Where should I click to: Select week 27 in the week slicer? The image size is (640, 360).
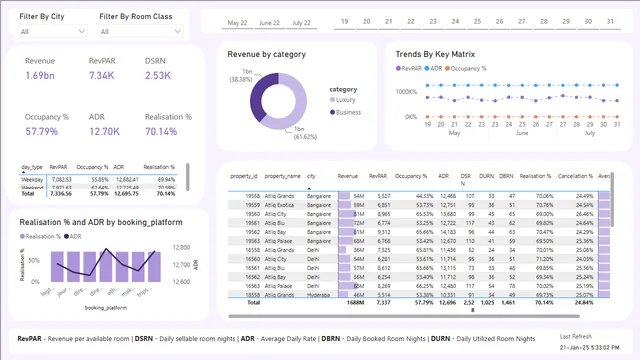[522, 22]
